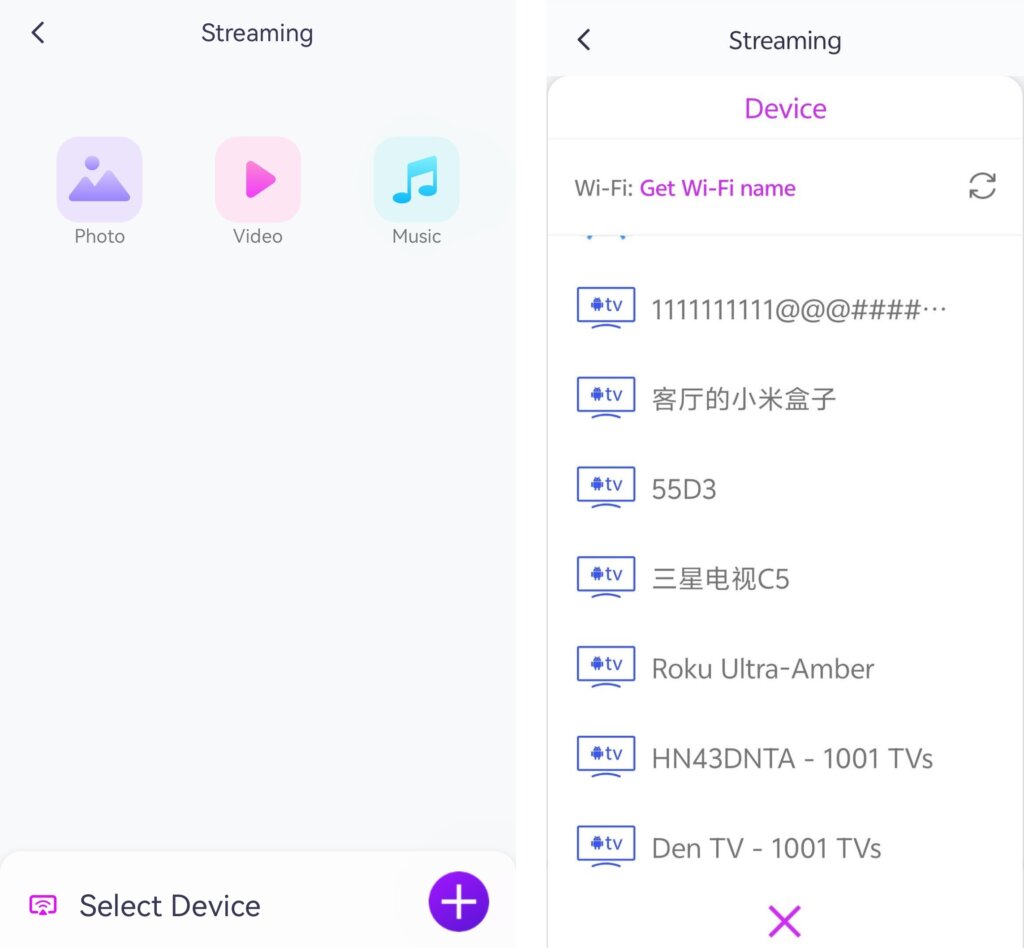Viewport: 1024px width, 948px height.
Task: Select HN43DNTA - 1001 TVs device
Action: [x=791, y=758]
